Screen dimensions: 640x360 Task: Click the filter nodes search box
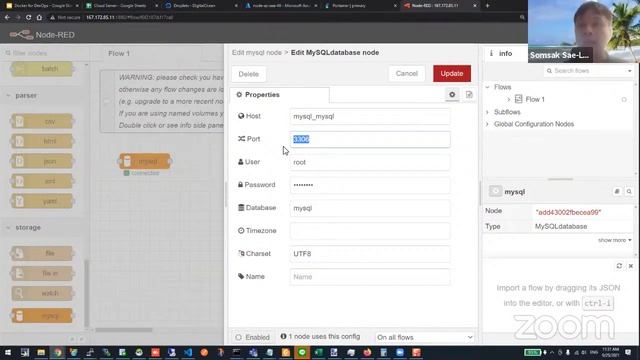pos(44,53)
